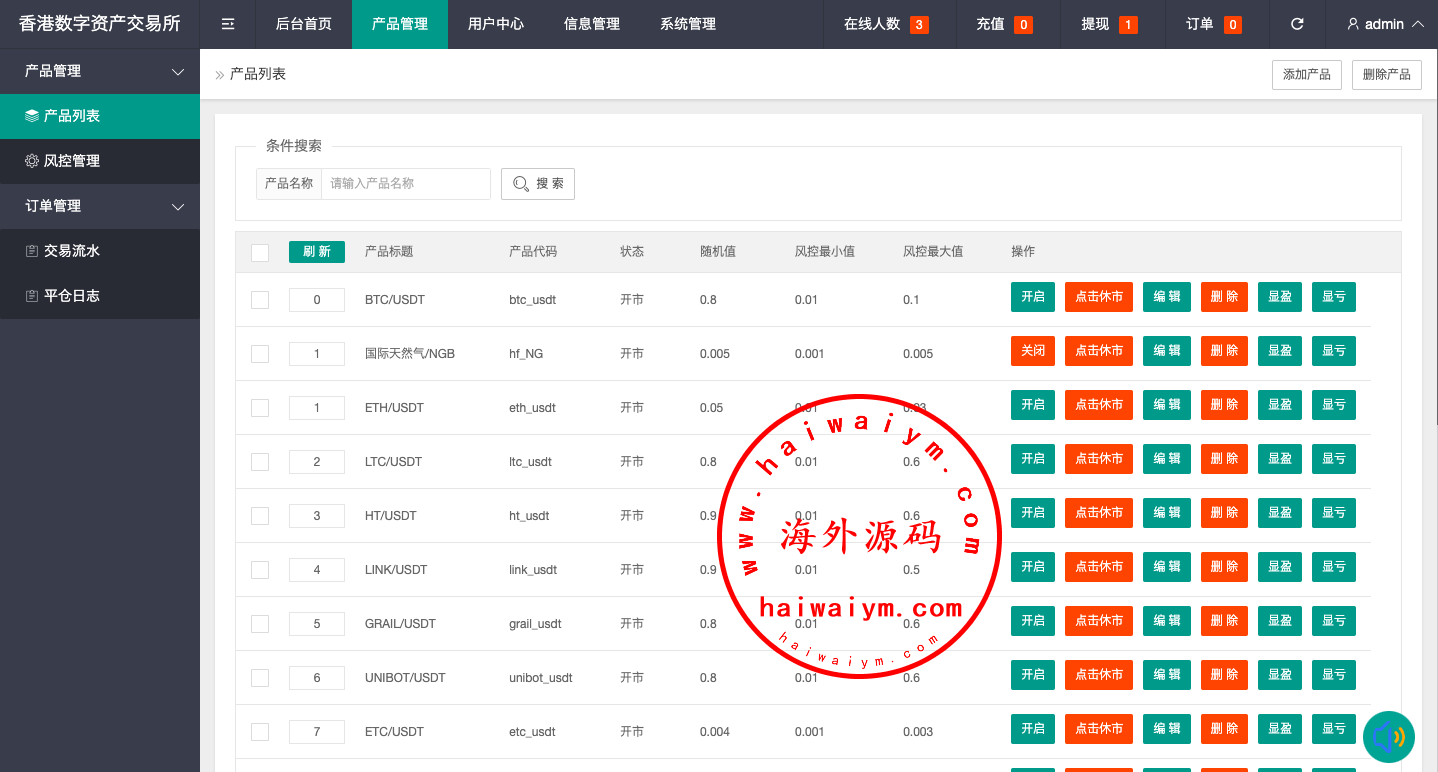Switch to the 用户中心 top menu

click(x=496, y=24)
